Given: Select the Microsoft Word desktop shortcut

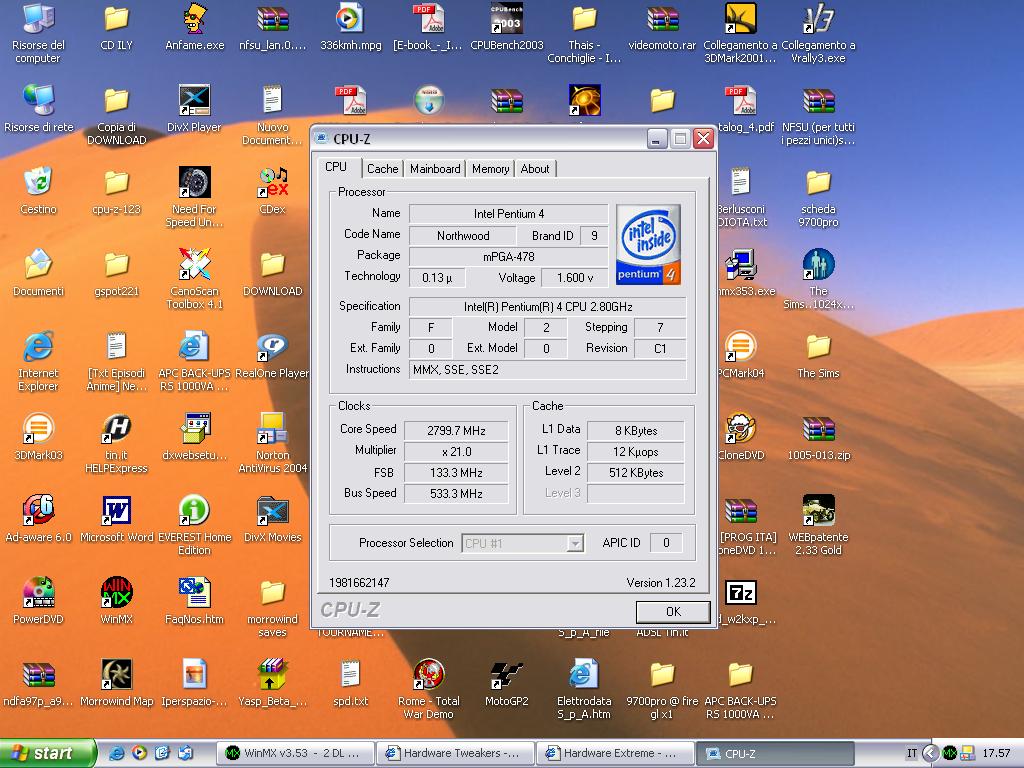Looking at the screenshot, I should click(x=116, y=519).
